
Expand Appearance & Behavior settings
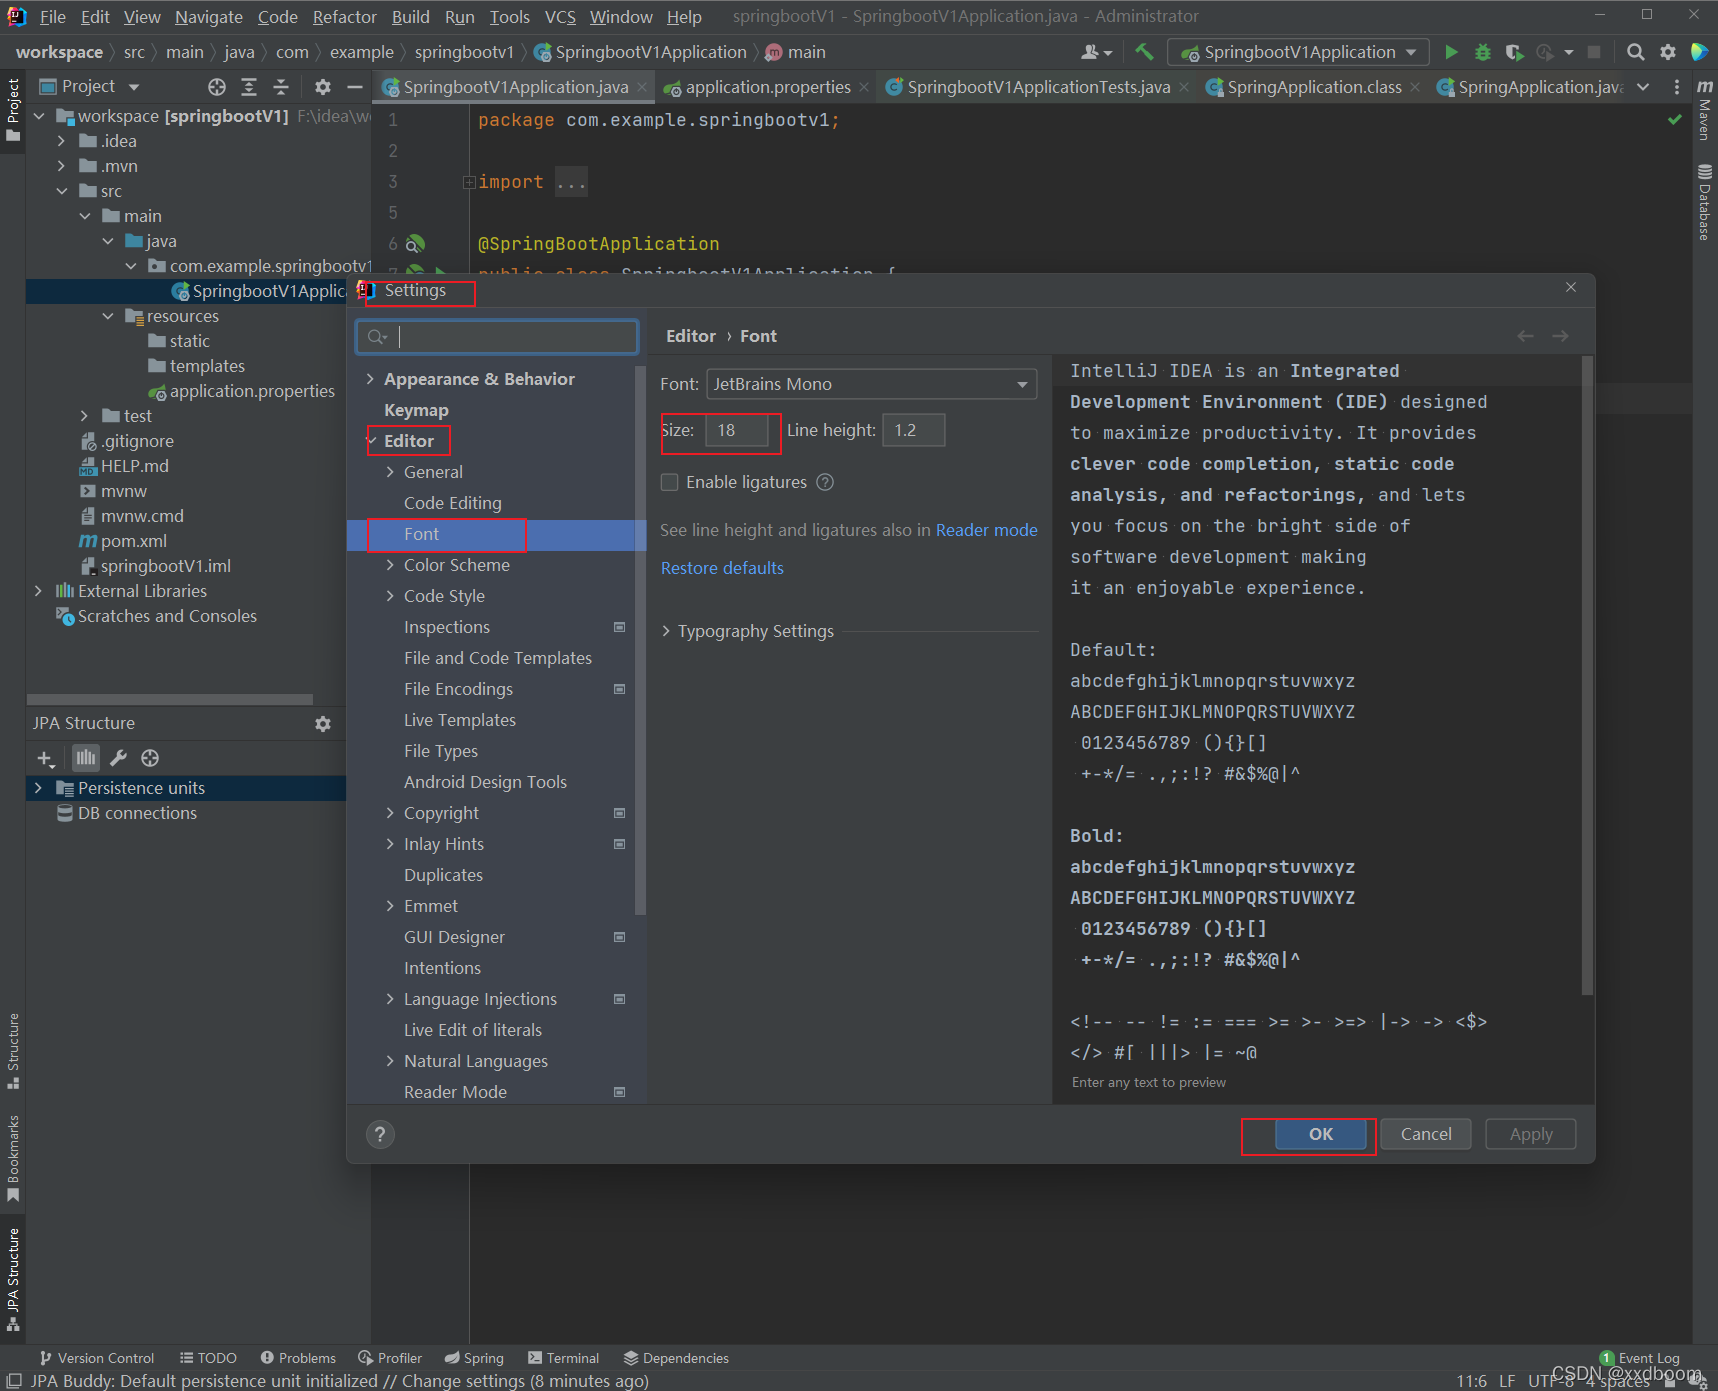click(370, 379)
